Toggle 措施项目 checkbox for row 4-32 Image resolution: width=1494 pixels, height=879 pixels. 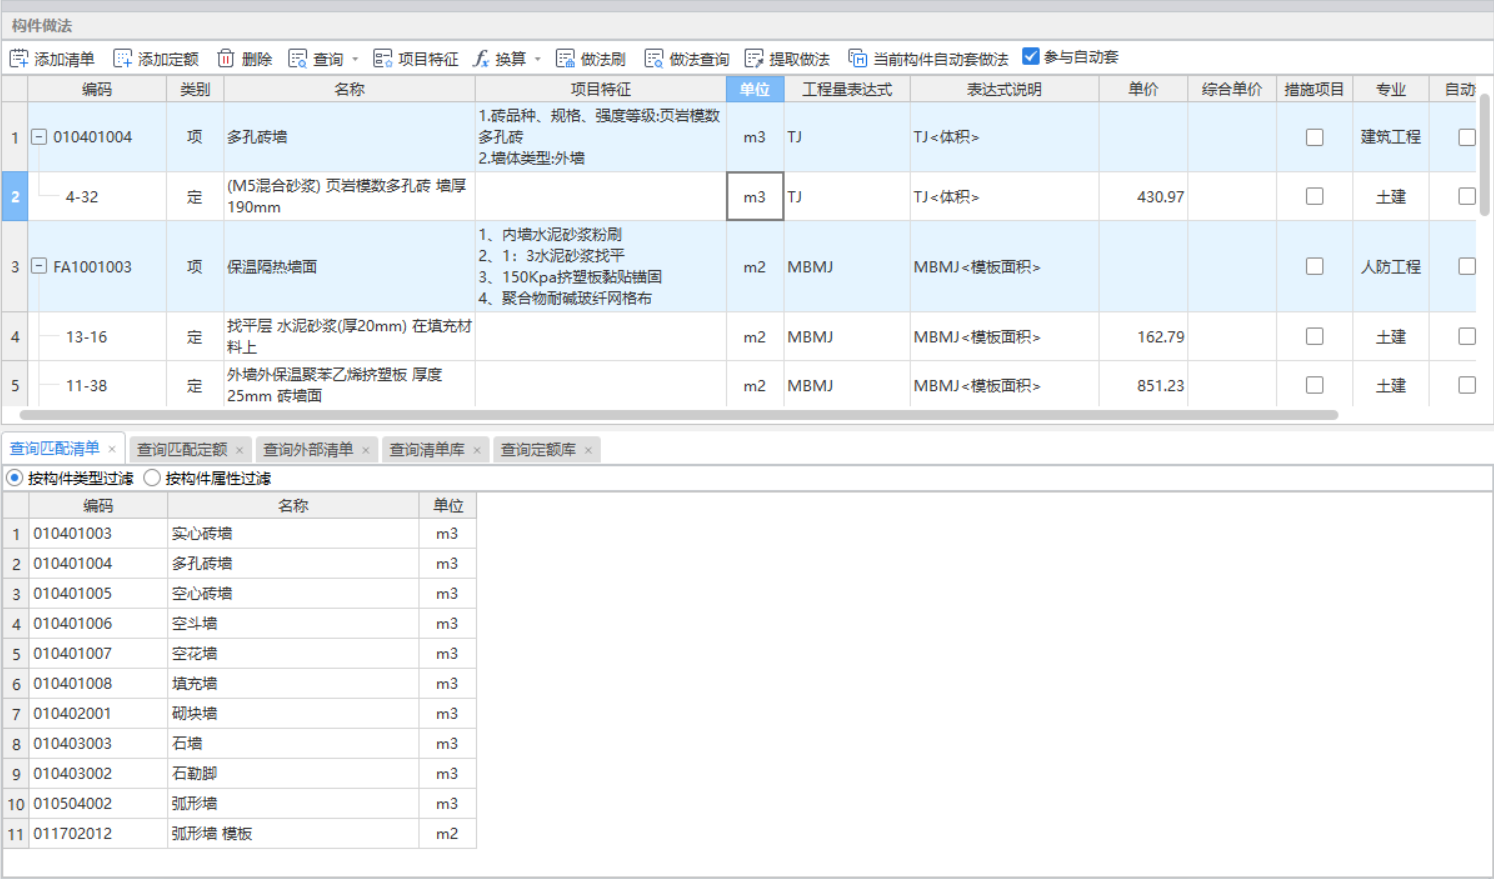[1315, 196]
